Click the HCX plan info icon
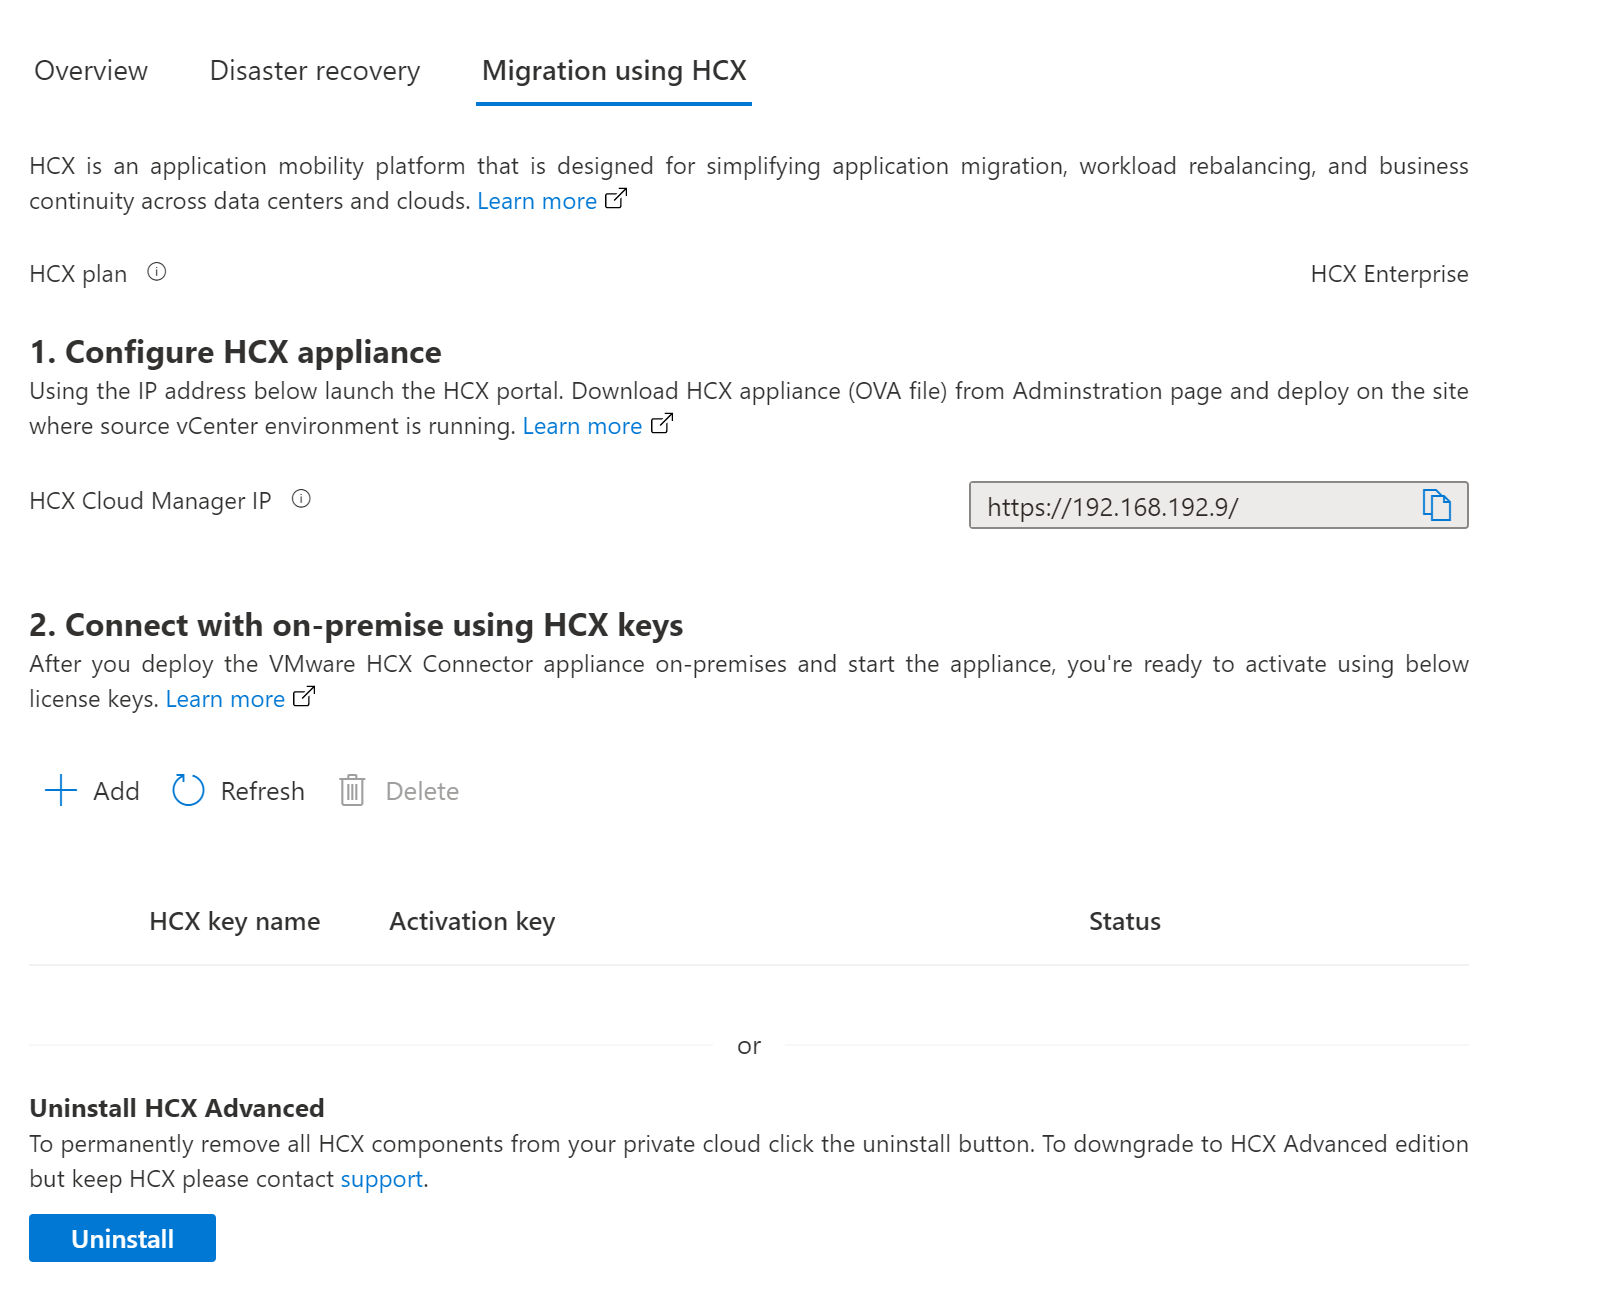This screenshot has width=1607, height=1300. coord(157,272)
